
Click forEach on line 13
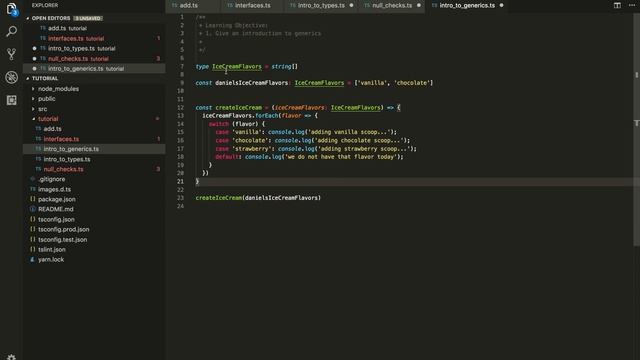click(x=267, y=116)
